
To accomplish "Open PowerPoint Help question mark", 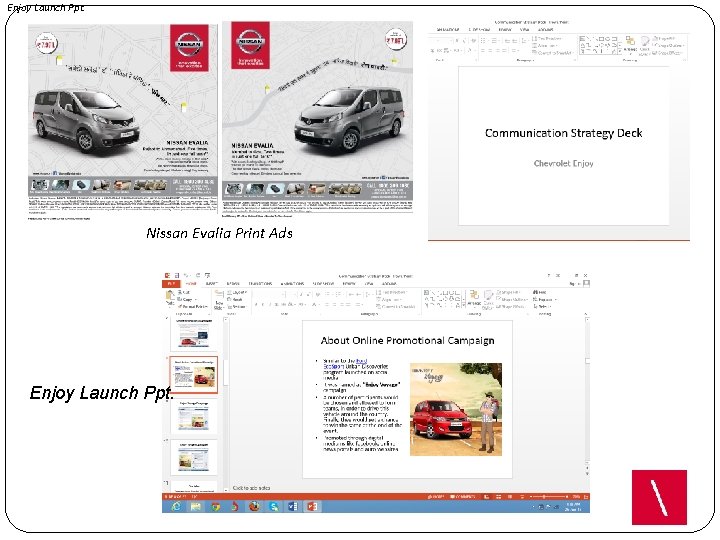I will pyautogui.click(x=549, y=276).
